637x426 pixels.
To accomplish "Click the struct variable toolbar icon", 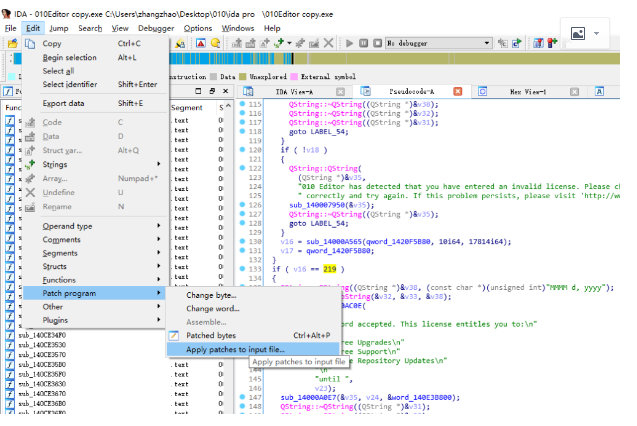I will [x=265, y=43].
